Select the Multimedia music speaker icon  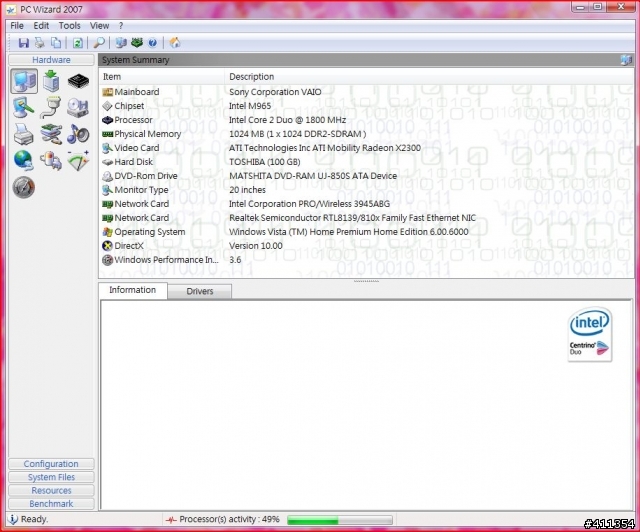[78, 134]
